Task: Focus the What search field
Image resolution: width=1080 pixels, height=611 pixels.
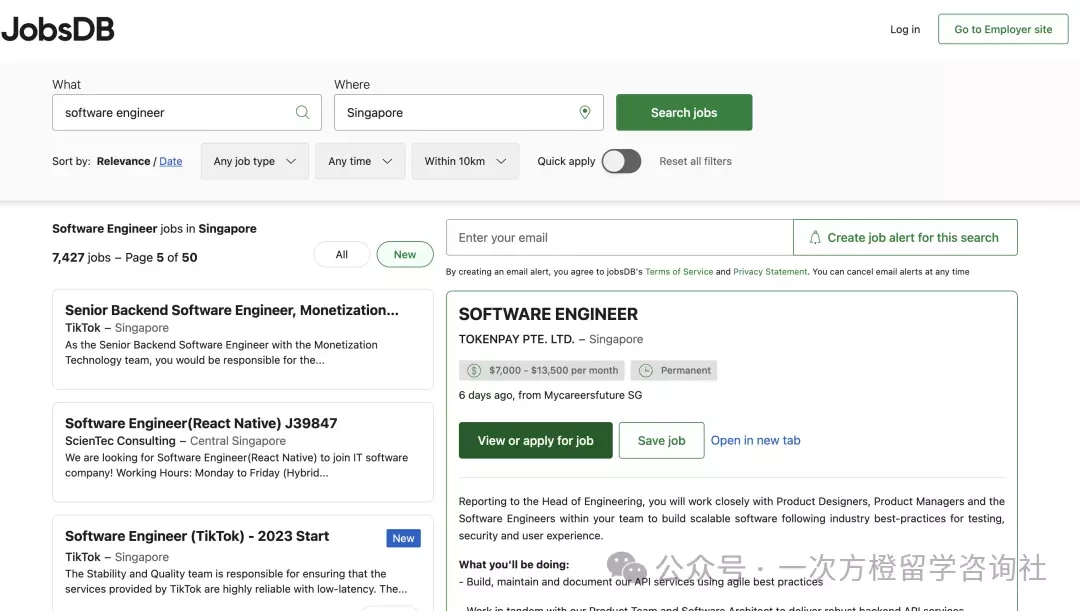Action: pos(187,112)
